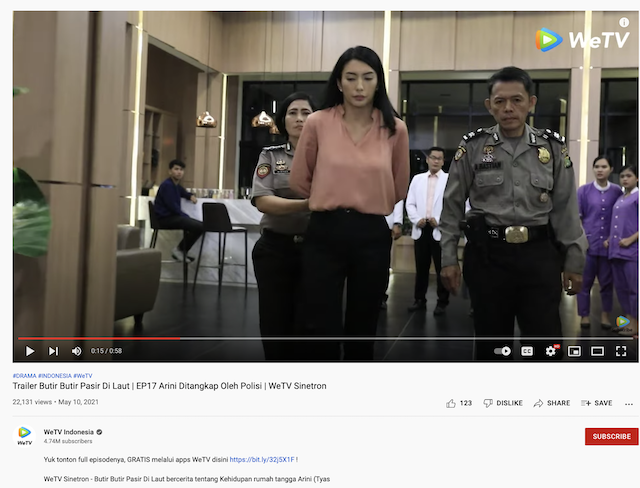Image resolution: width=640 pixels, height=488 pixels.
Task: Open the WeTV Indonesia channel name
Action: click(69, 432)
